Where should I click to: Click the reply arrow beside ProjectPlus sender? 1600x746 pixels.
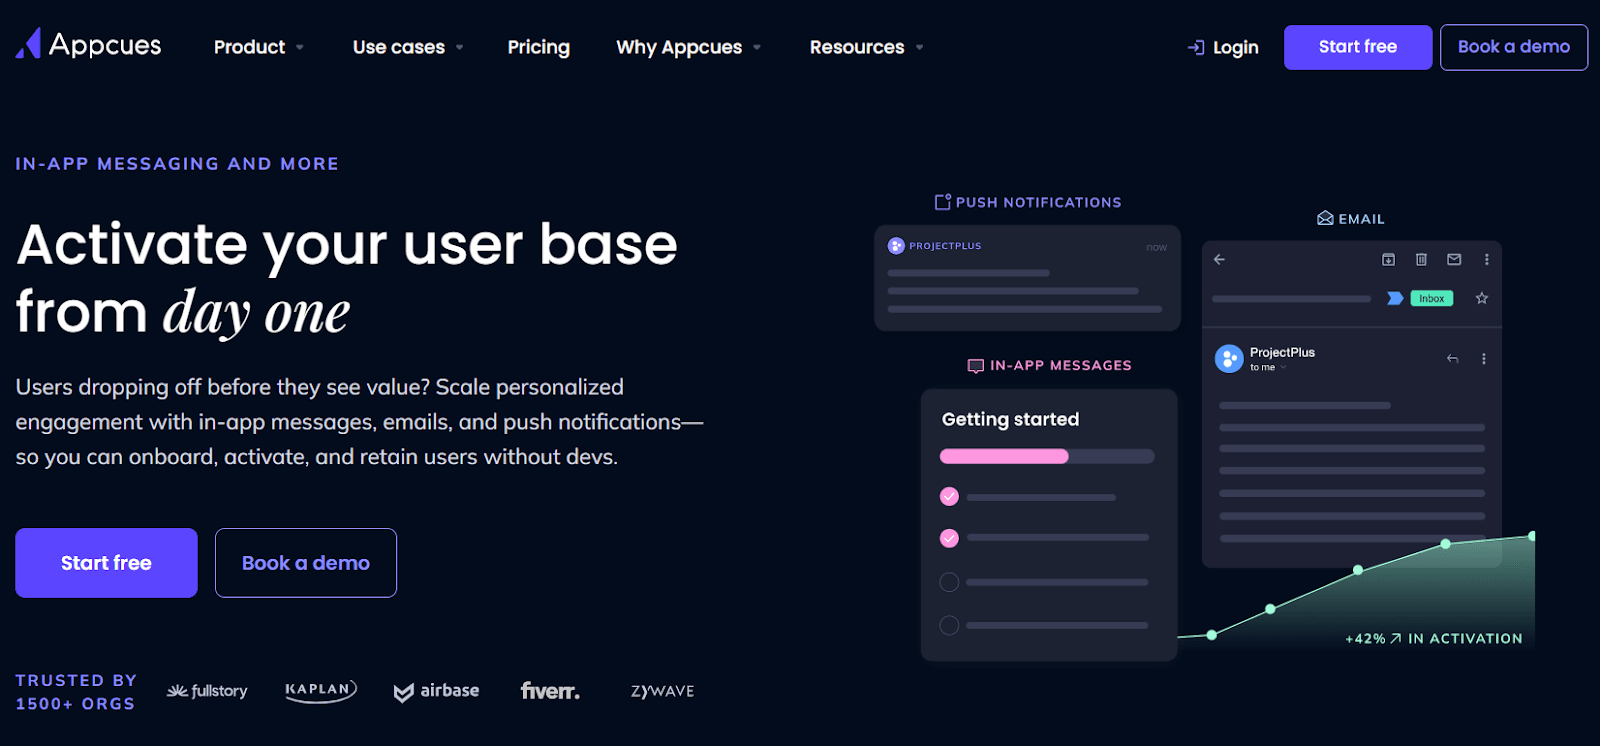[1452, 358]
